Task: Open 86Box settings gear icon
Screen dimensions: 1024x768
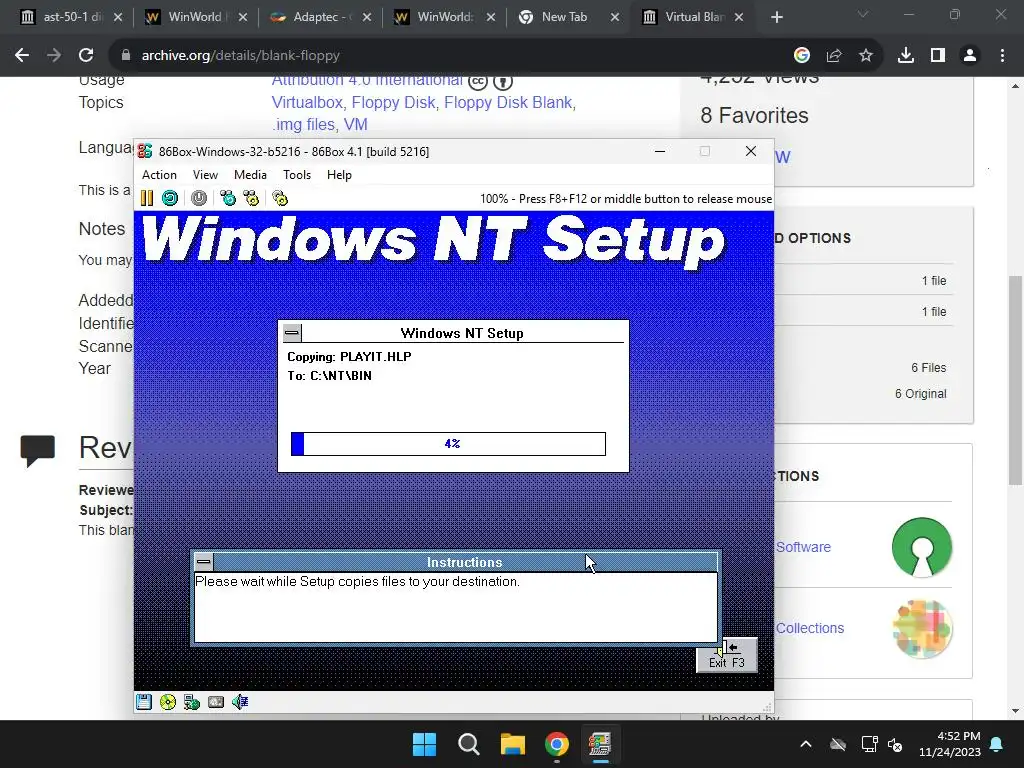Action: tap(280, 198)
